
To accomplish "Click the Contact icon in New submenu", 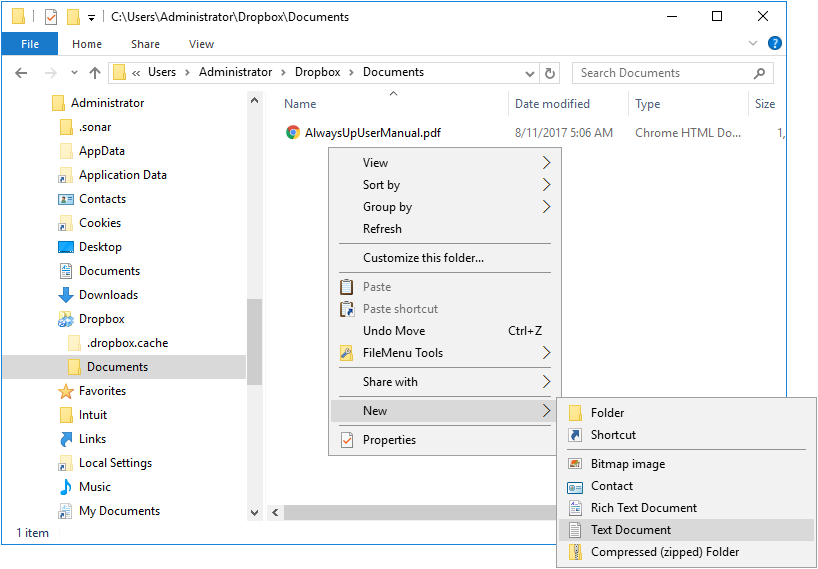I will 575,487.
